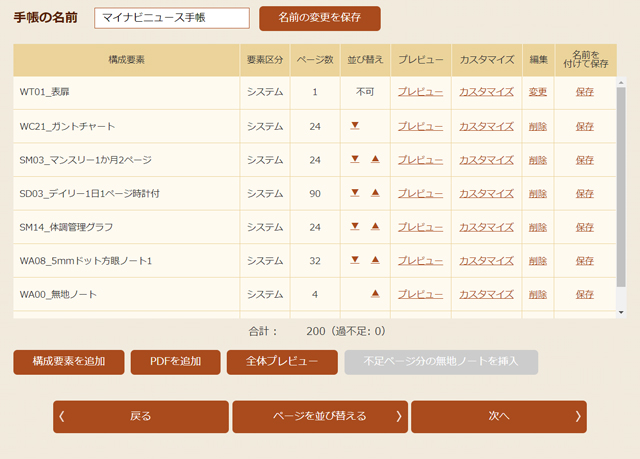
Task: Move WC21_ガントチャート row down
Action: point(355,125)
